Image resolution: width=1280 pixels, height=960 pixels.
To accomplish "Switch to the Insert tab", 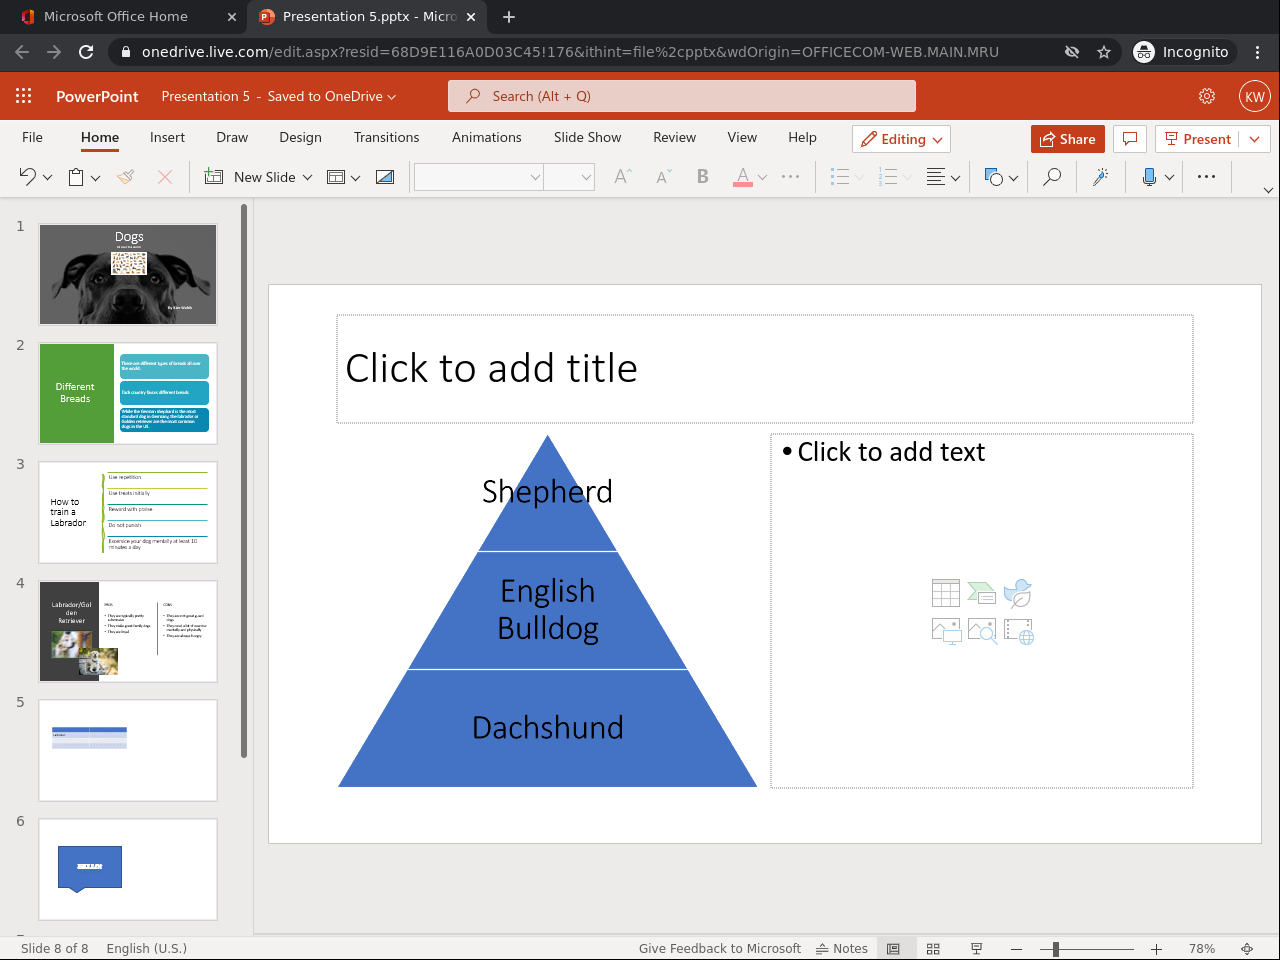I will coord(167,138).
